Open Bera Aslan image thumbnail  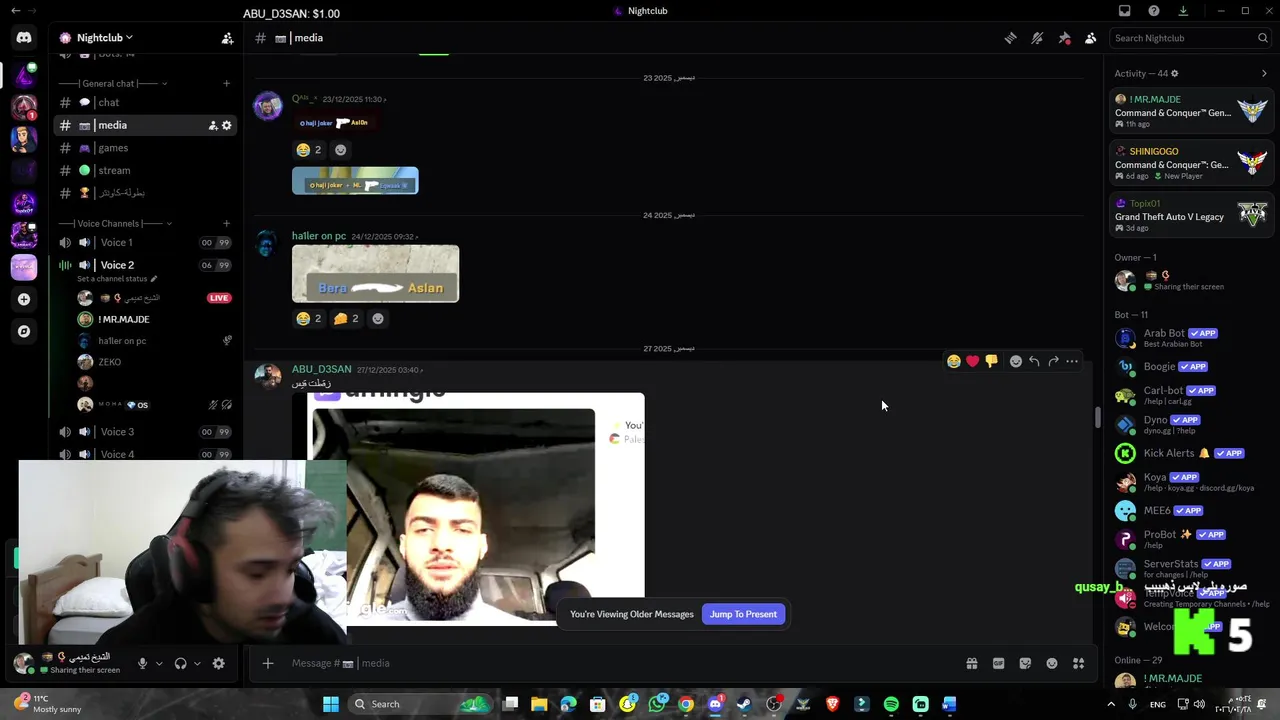pyautogui.click(x=375, y=273)
